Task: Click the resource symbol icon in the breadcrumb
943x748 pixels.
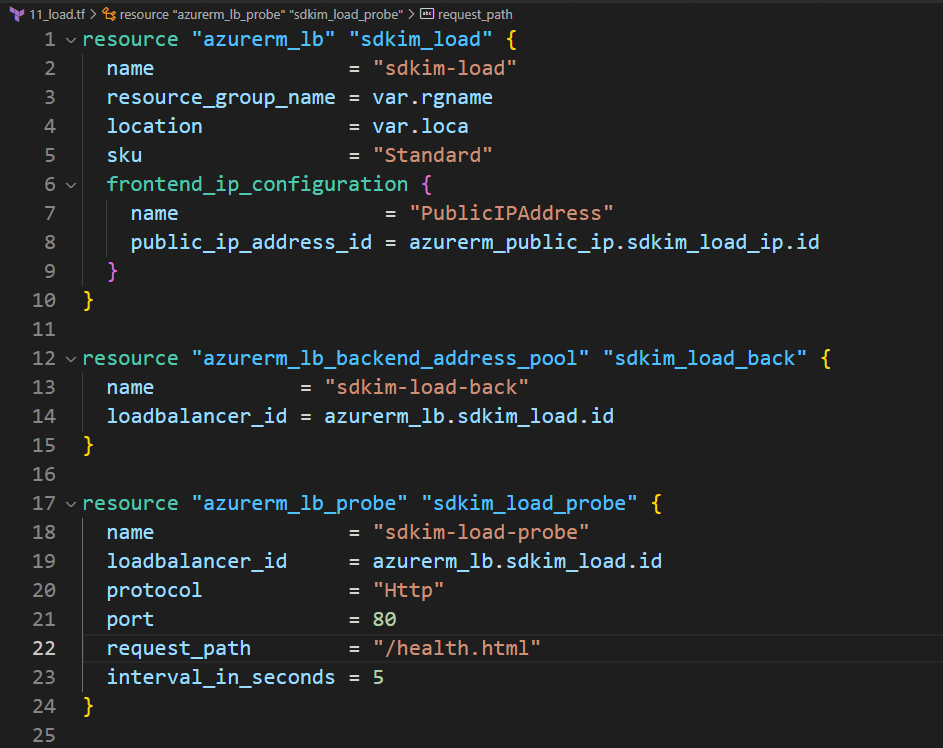Action: [x=109, y=14]
